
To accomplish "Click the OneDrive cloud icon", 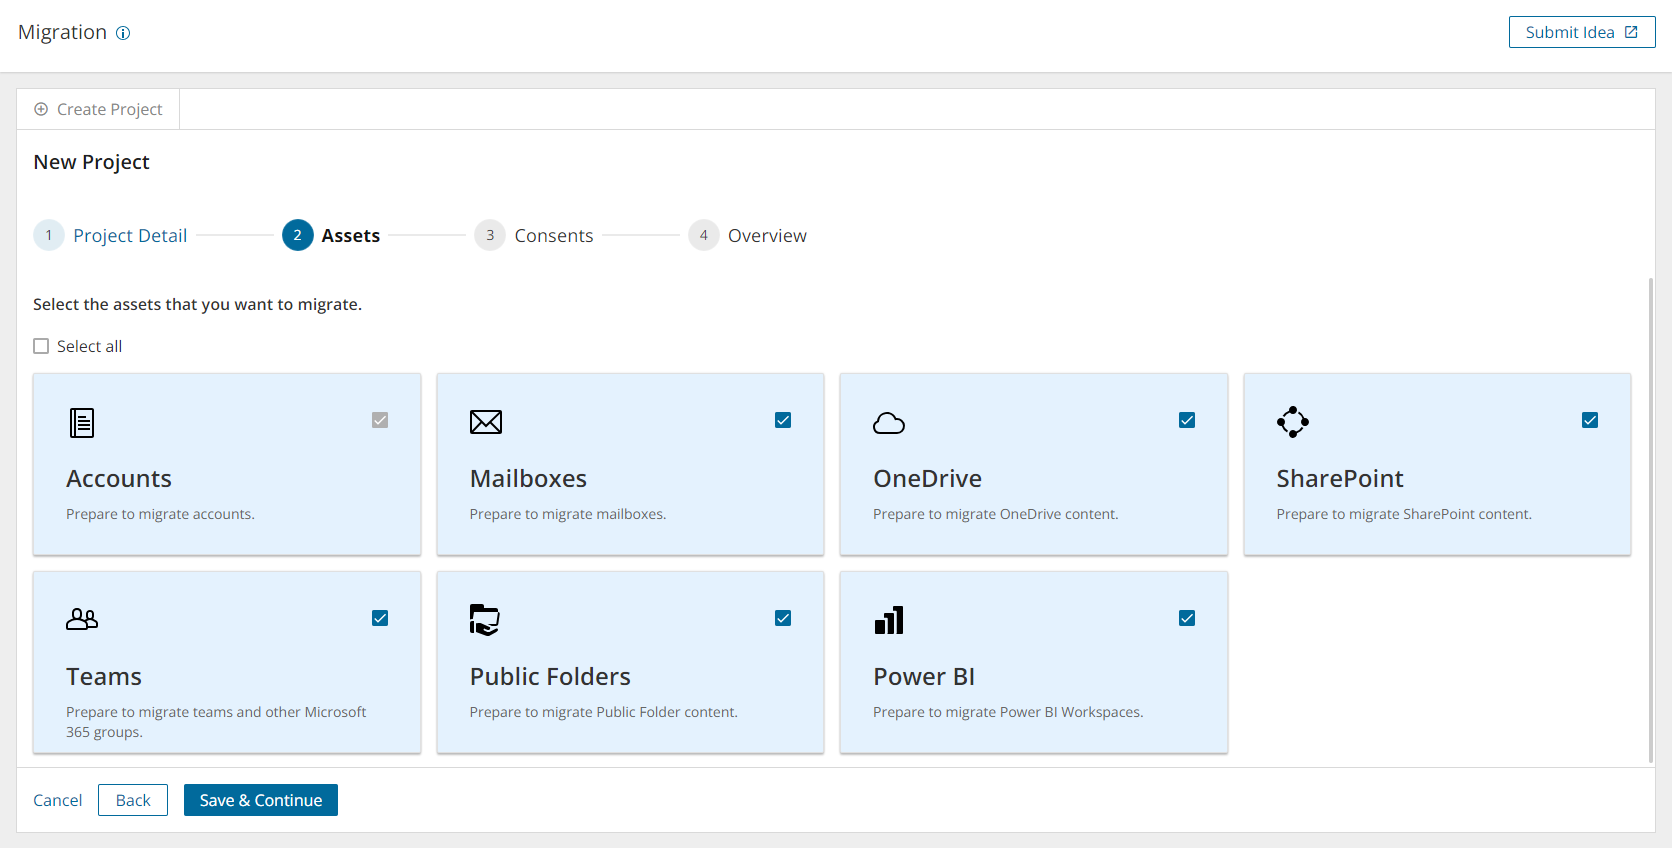I will point(889,423).
